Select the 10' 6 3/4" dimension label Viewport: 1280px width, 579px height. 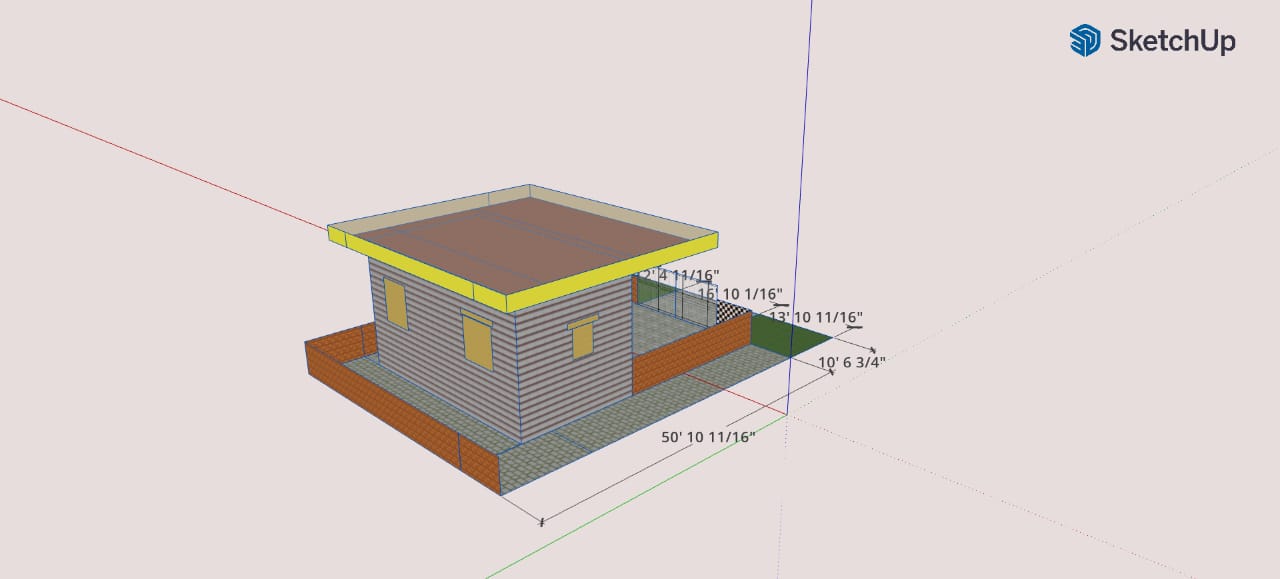tap(852, 362)
